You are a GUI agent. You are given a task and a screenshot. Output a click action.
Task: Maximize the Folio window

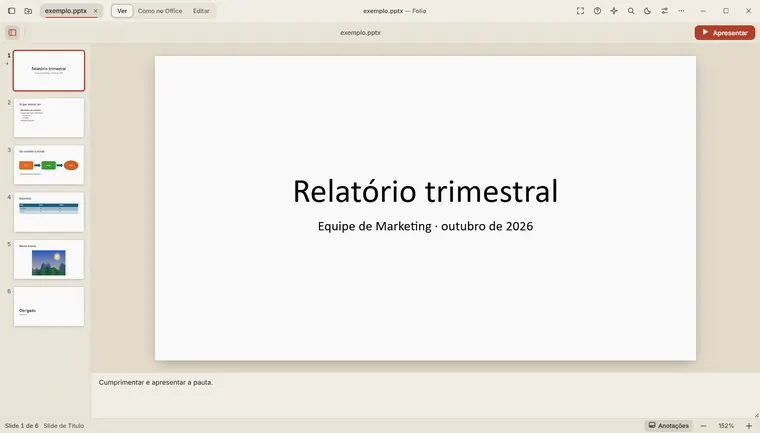point(726,11)
